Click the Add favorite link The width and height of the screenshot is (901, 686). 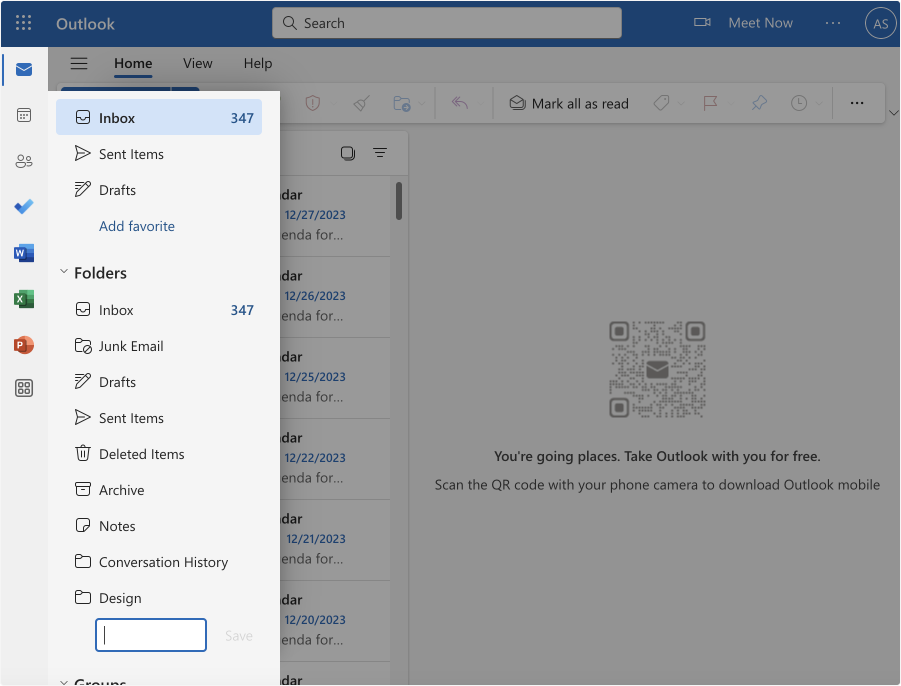point(136,226)
